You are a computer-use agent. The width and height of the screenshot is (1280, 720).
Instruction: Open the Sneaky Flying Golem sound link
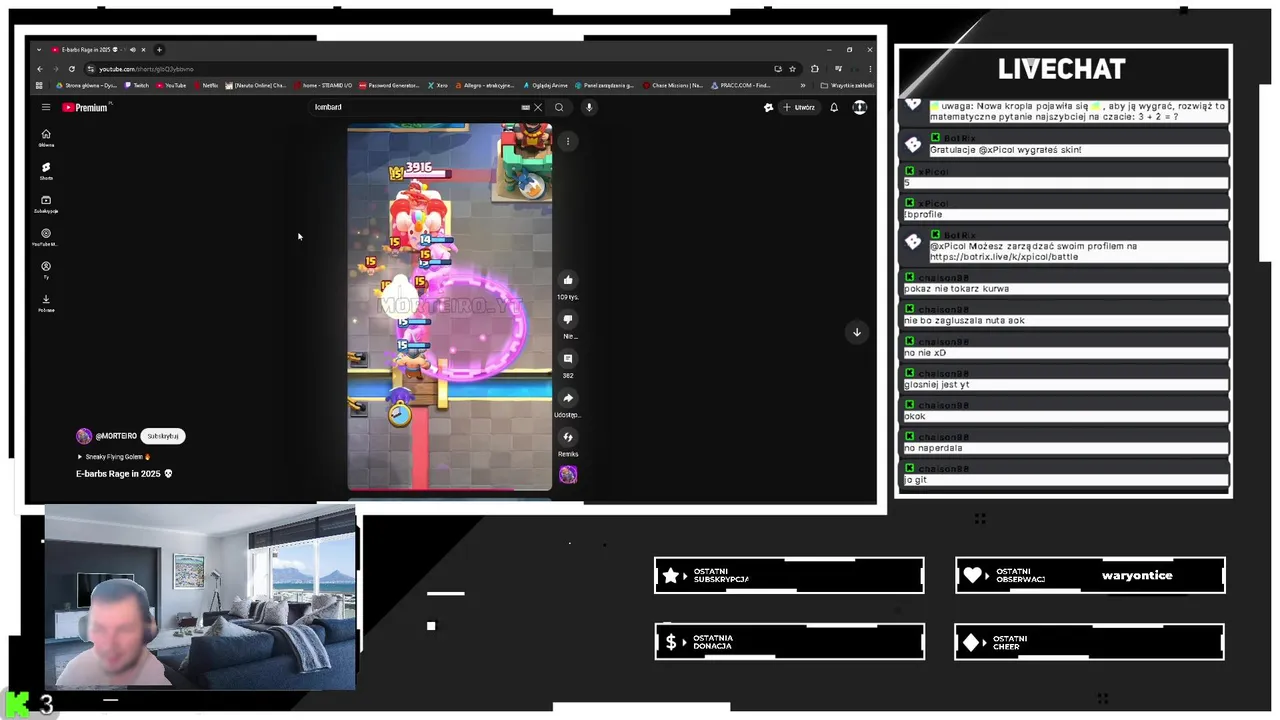coord(113,457)
